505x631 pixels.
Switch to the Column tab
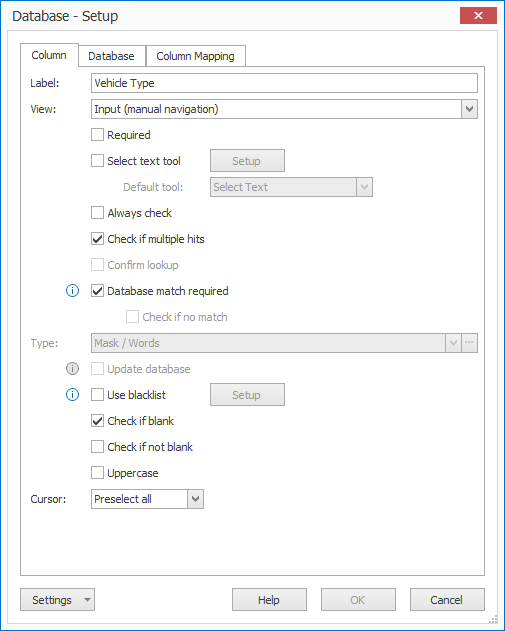point(49,55)
